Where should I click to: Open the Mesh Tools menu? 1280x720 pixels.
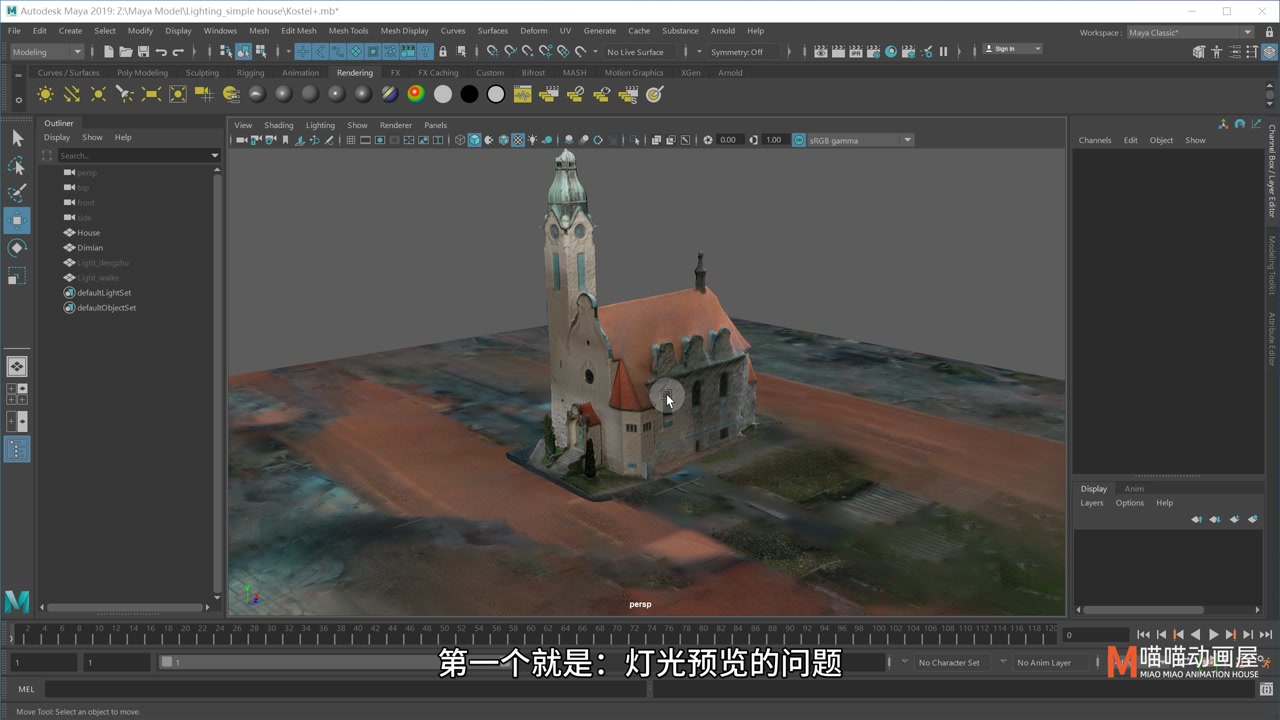click(348, 31)
